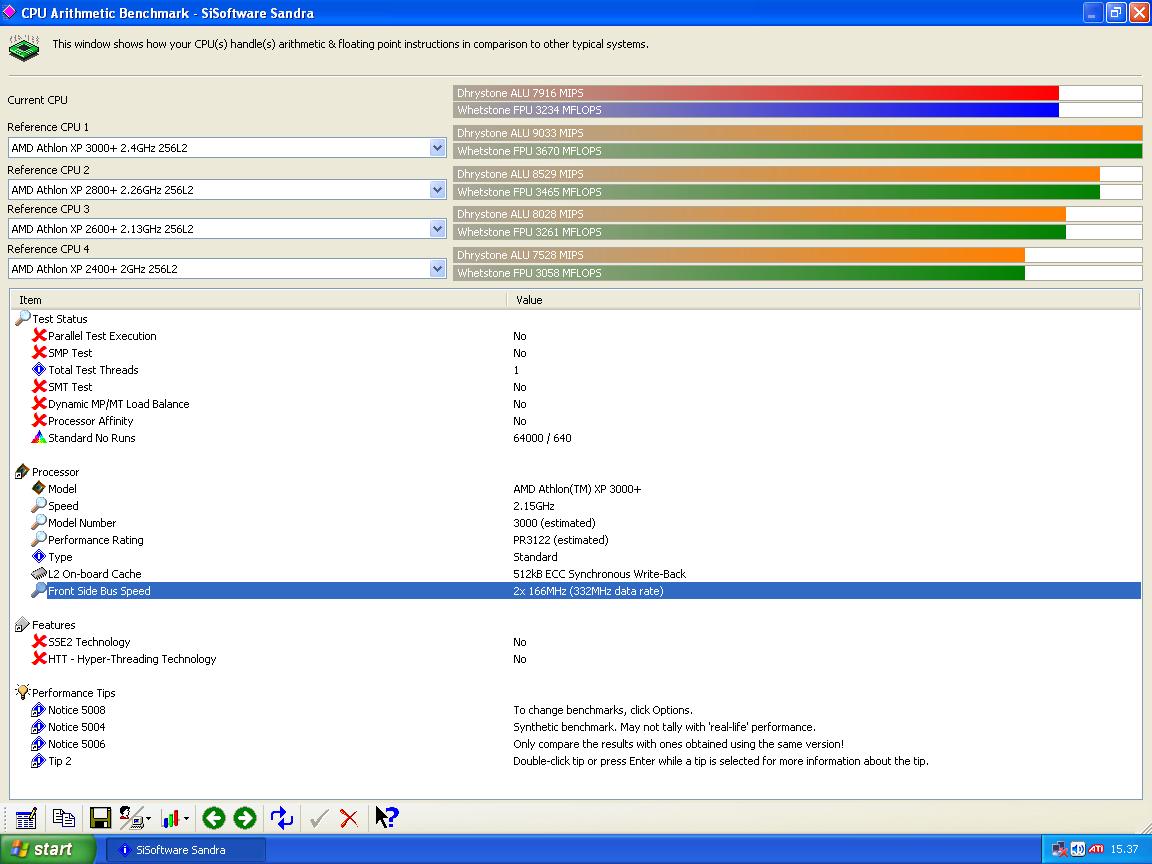Open the Windows Start menu
This screenshot has height=864, width=1152.
coord(48,849)
